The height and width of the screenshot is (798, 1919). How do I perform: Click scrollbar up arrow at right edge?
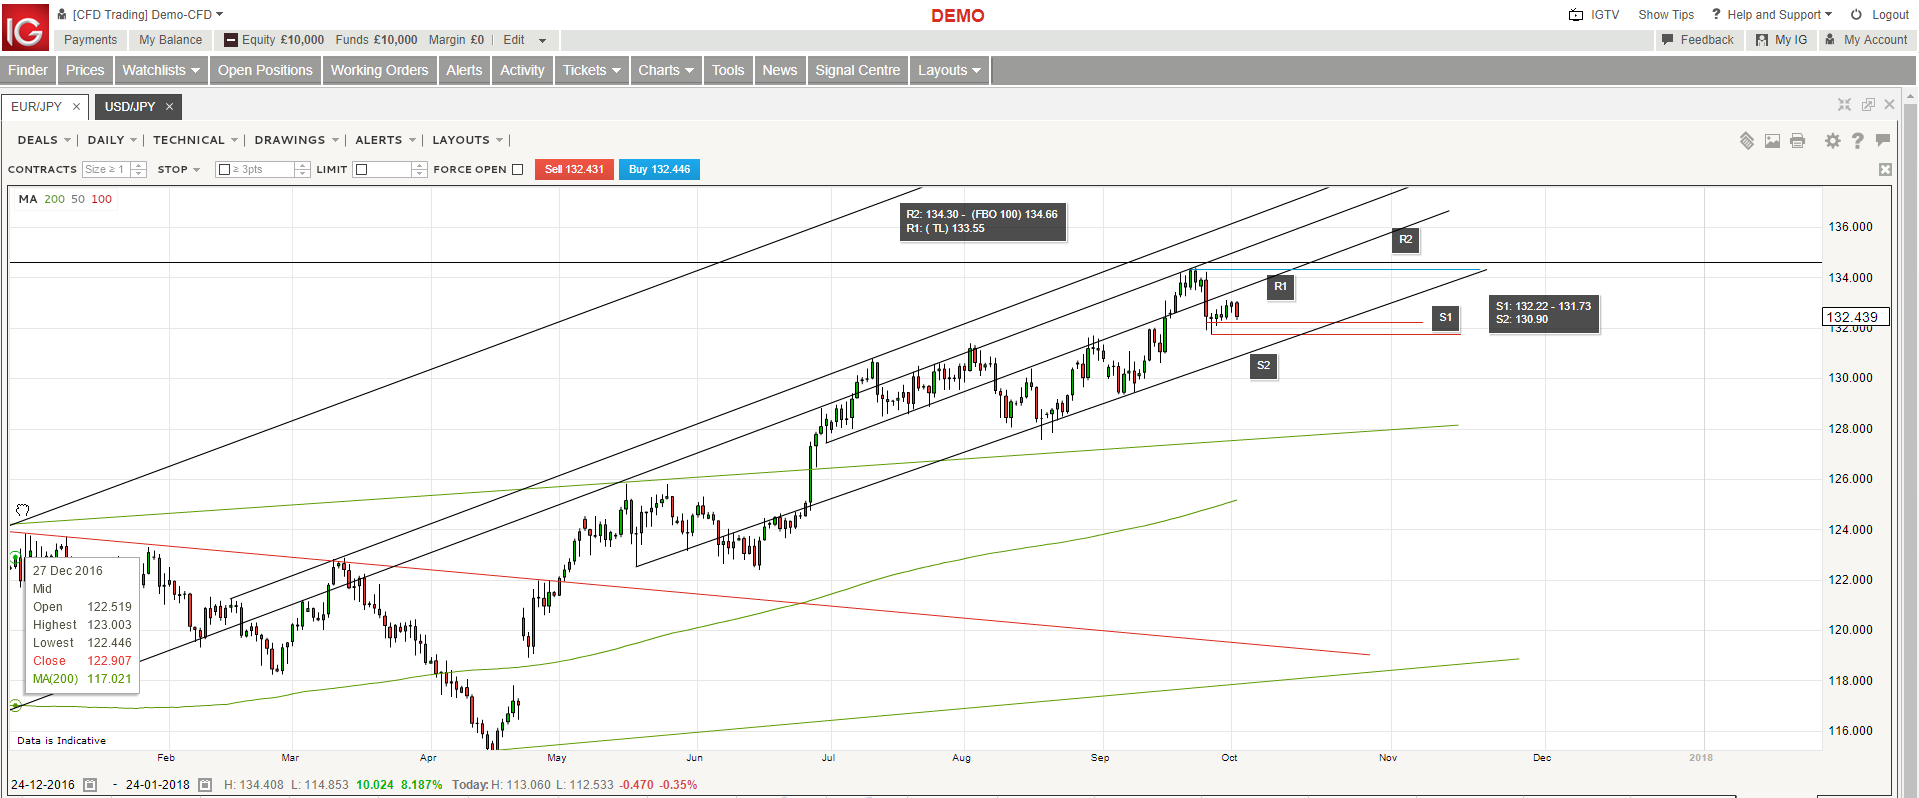tap(1909, 98)
